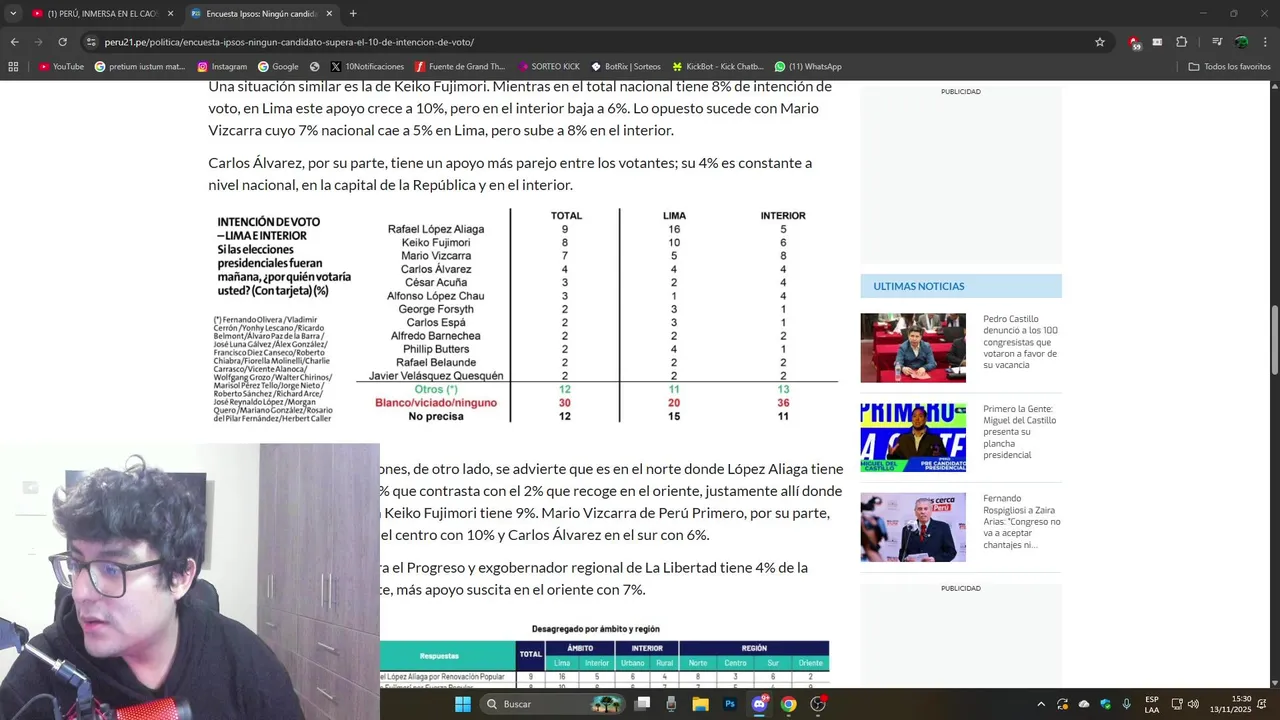This screenshot has height=720, width=1280.
Task: Switch ESP LAA keyboard language
Action: pos(1152,704)
